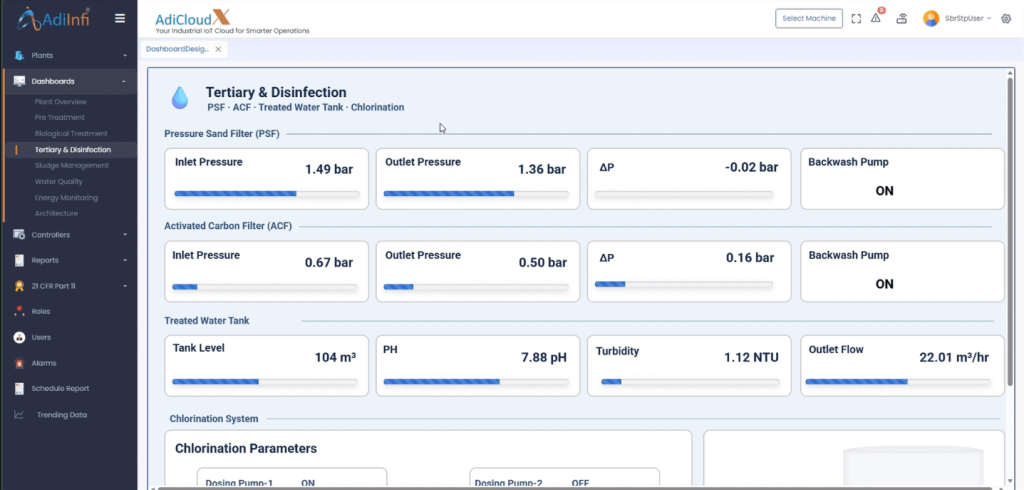Click the ACF Backwash Pump ON status
This screenshot has height=490, width=1024.
884,284
